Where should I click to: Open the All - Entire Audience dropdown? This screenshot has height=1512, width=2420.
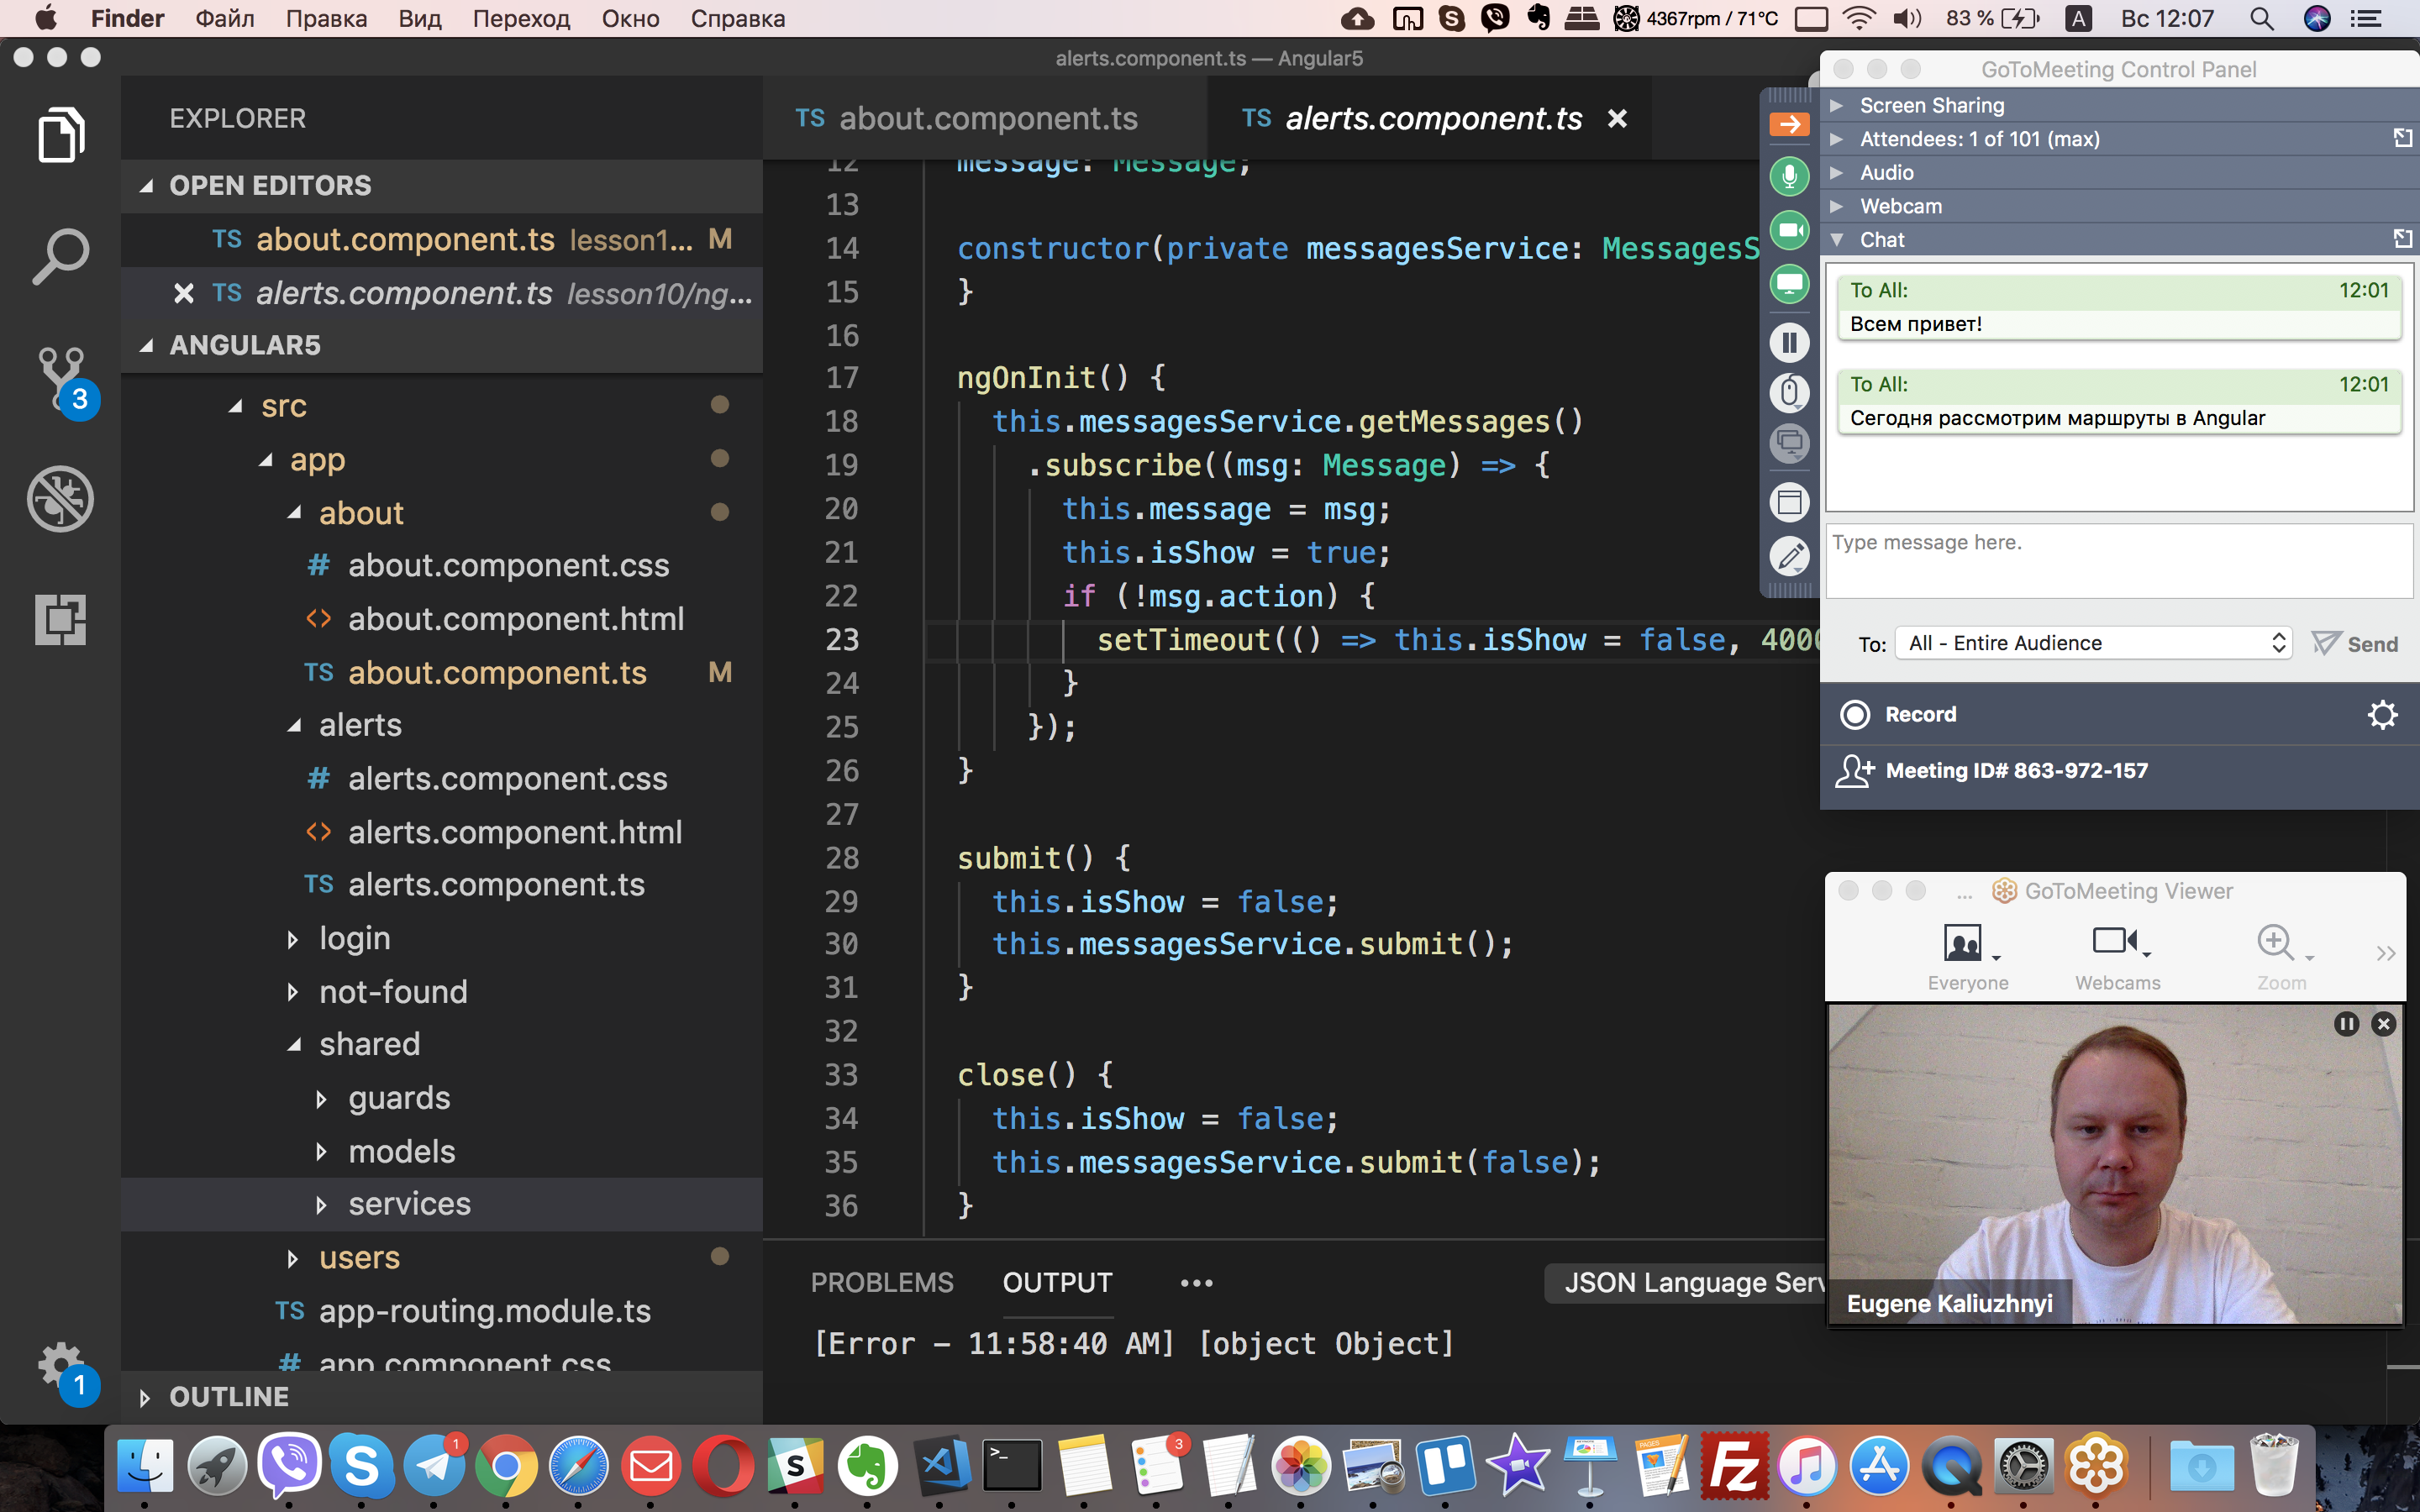(x=2092, y=643)
